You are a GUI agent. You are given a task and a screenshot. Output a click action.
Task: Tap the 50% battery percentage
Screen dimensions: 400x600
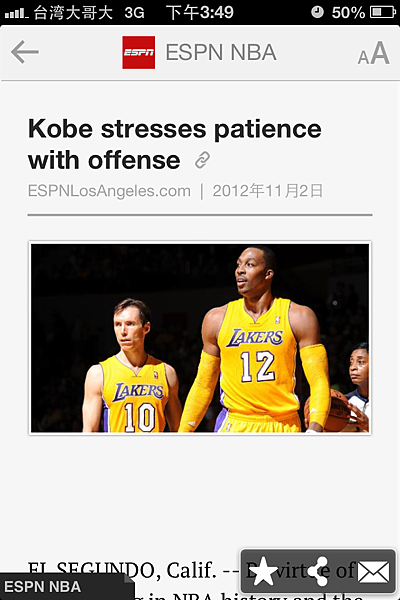click(x=348, y=13)
